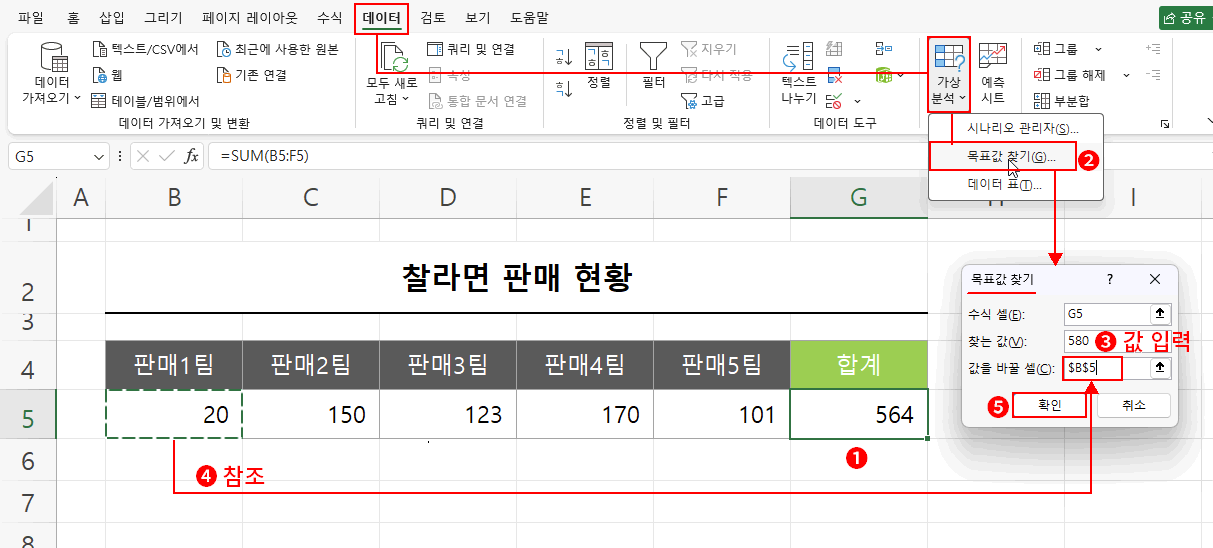Select 시나리오 관리자 menu item

(1016, 129)
